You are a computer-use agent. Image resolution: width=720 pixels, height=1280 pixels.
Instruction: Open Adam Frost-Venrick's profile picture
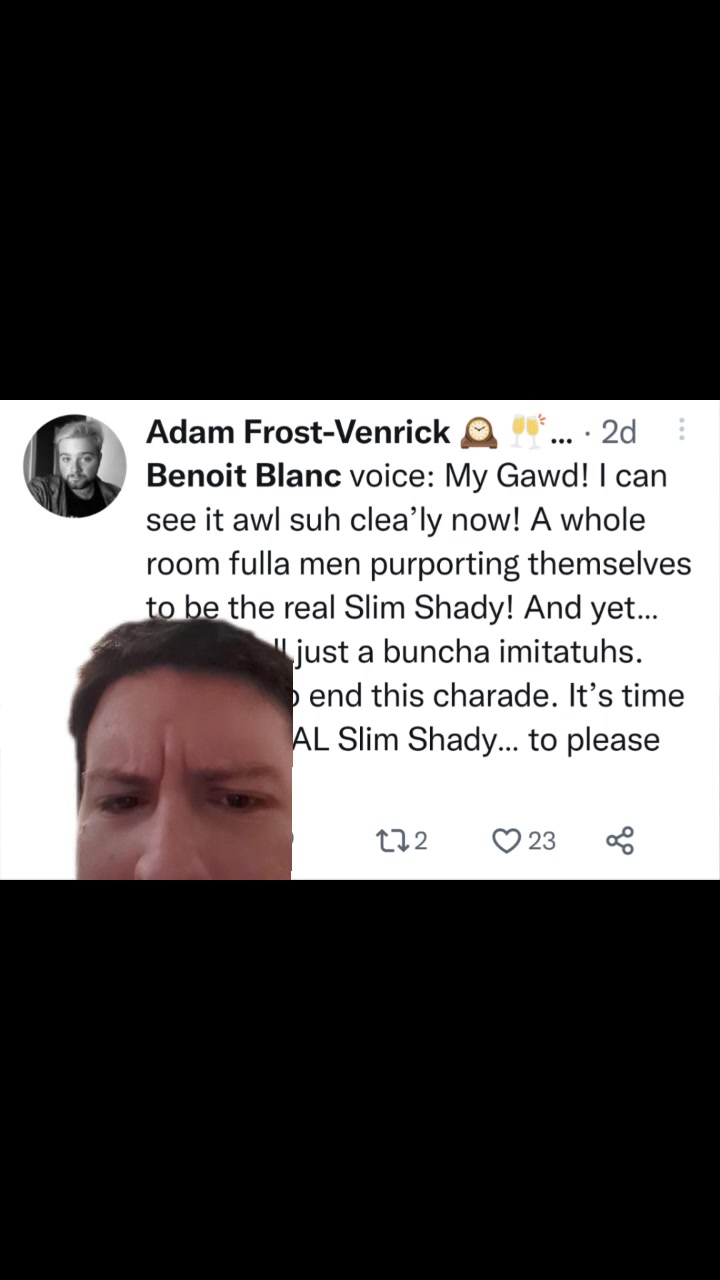pos(75,466)
